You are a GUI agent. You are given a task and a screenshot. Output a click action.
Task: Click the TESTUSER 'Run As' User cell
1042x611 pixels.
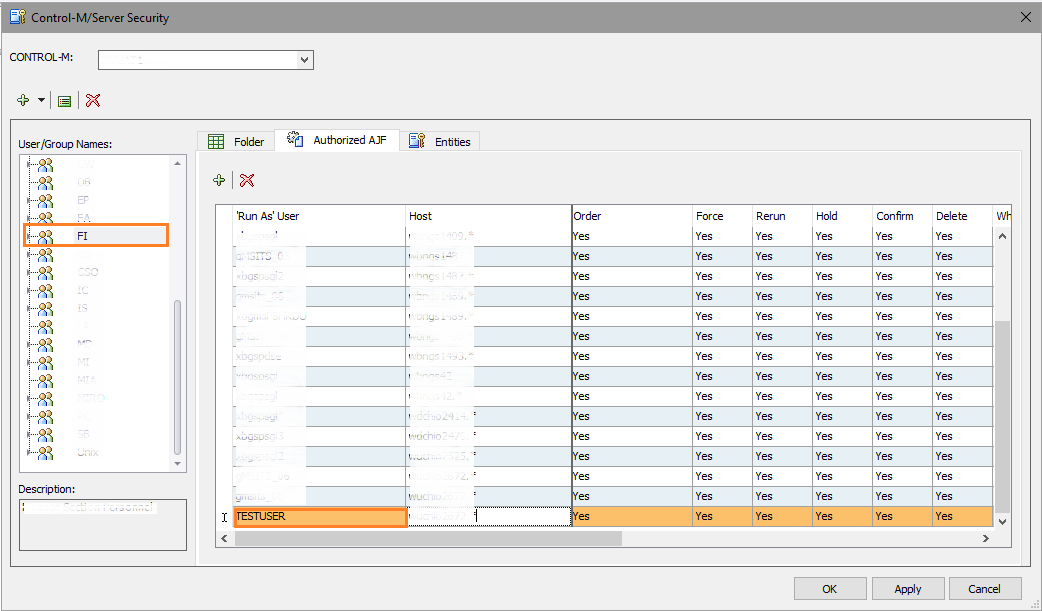click(319, 517)
